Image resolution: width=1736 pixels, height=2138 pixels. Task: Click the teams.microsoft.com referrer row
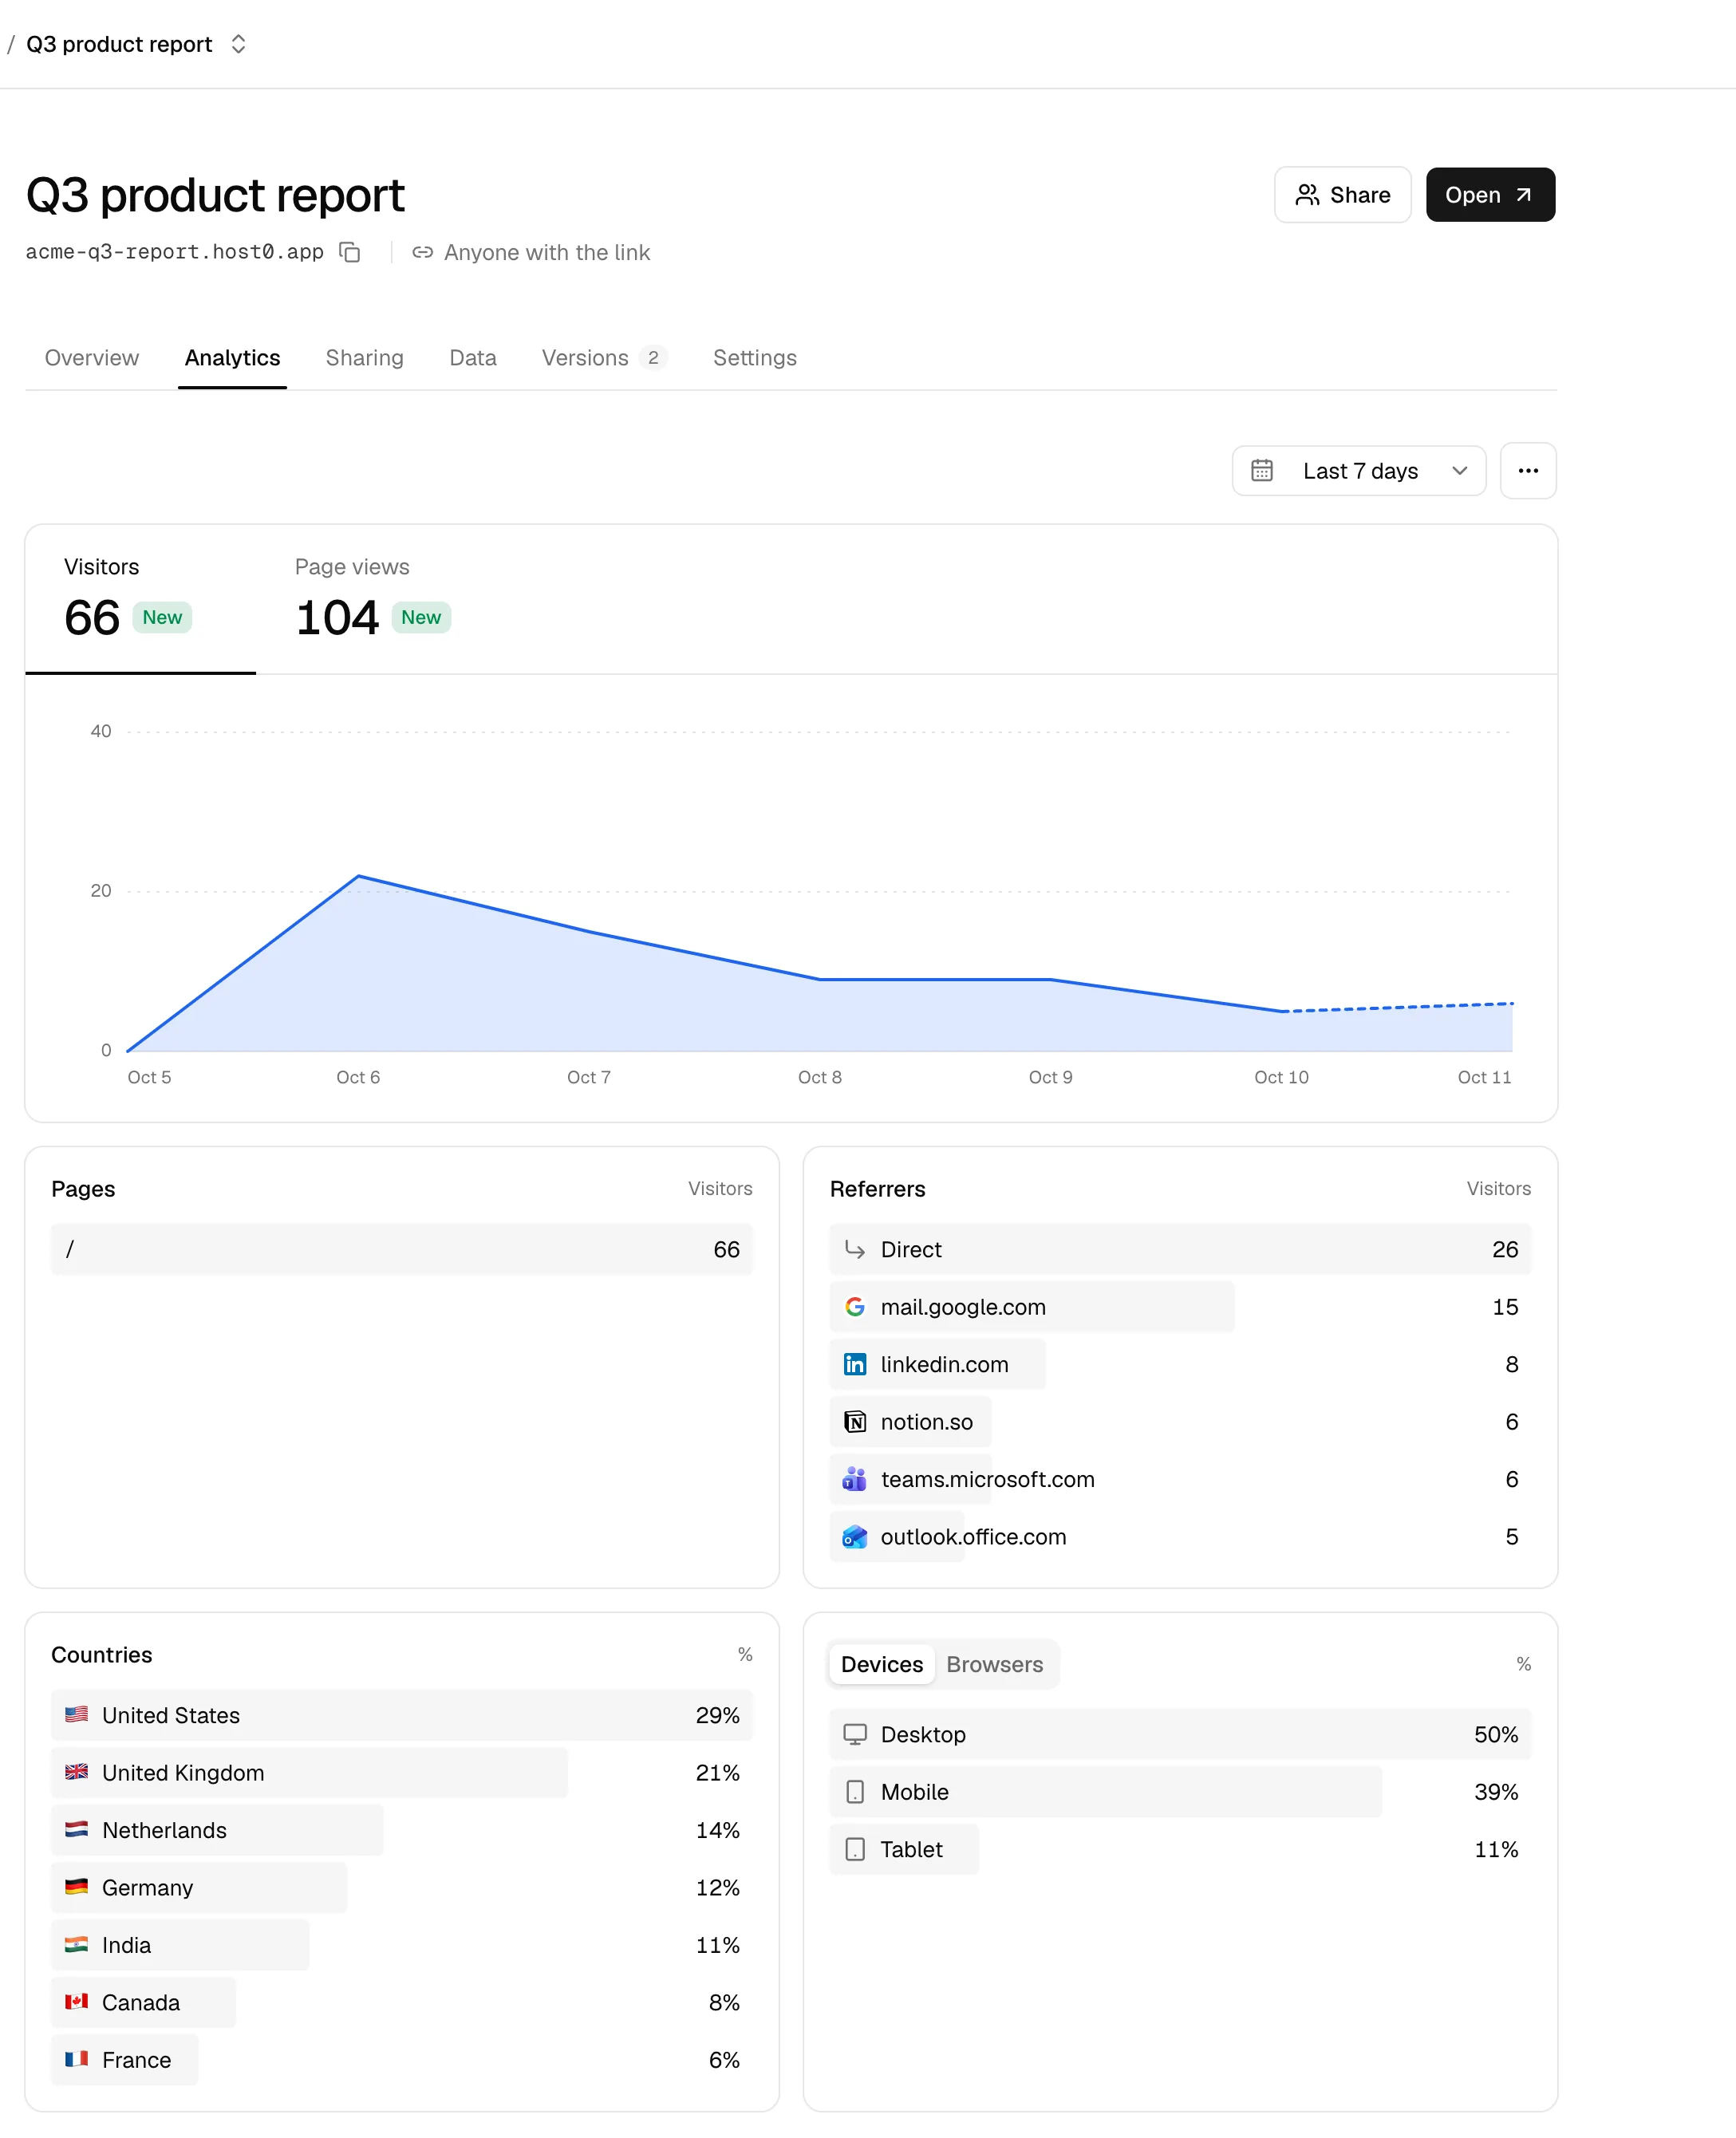click(1179, 1479)
